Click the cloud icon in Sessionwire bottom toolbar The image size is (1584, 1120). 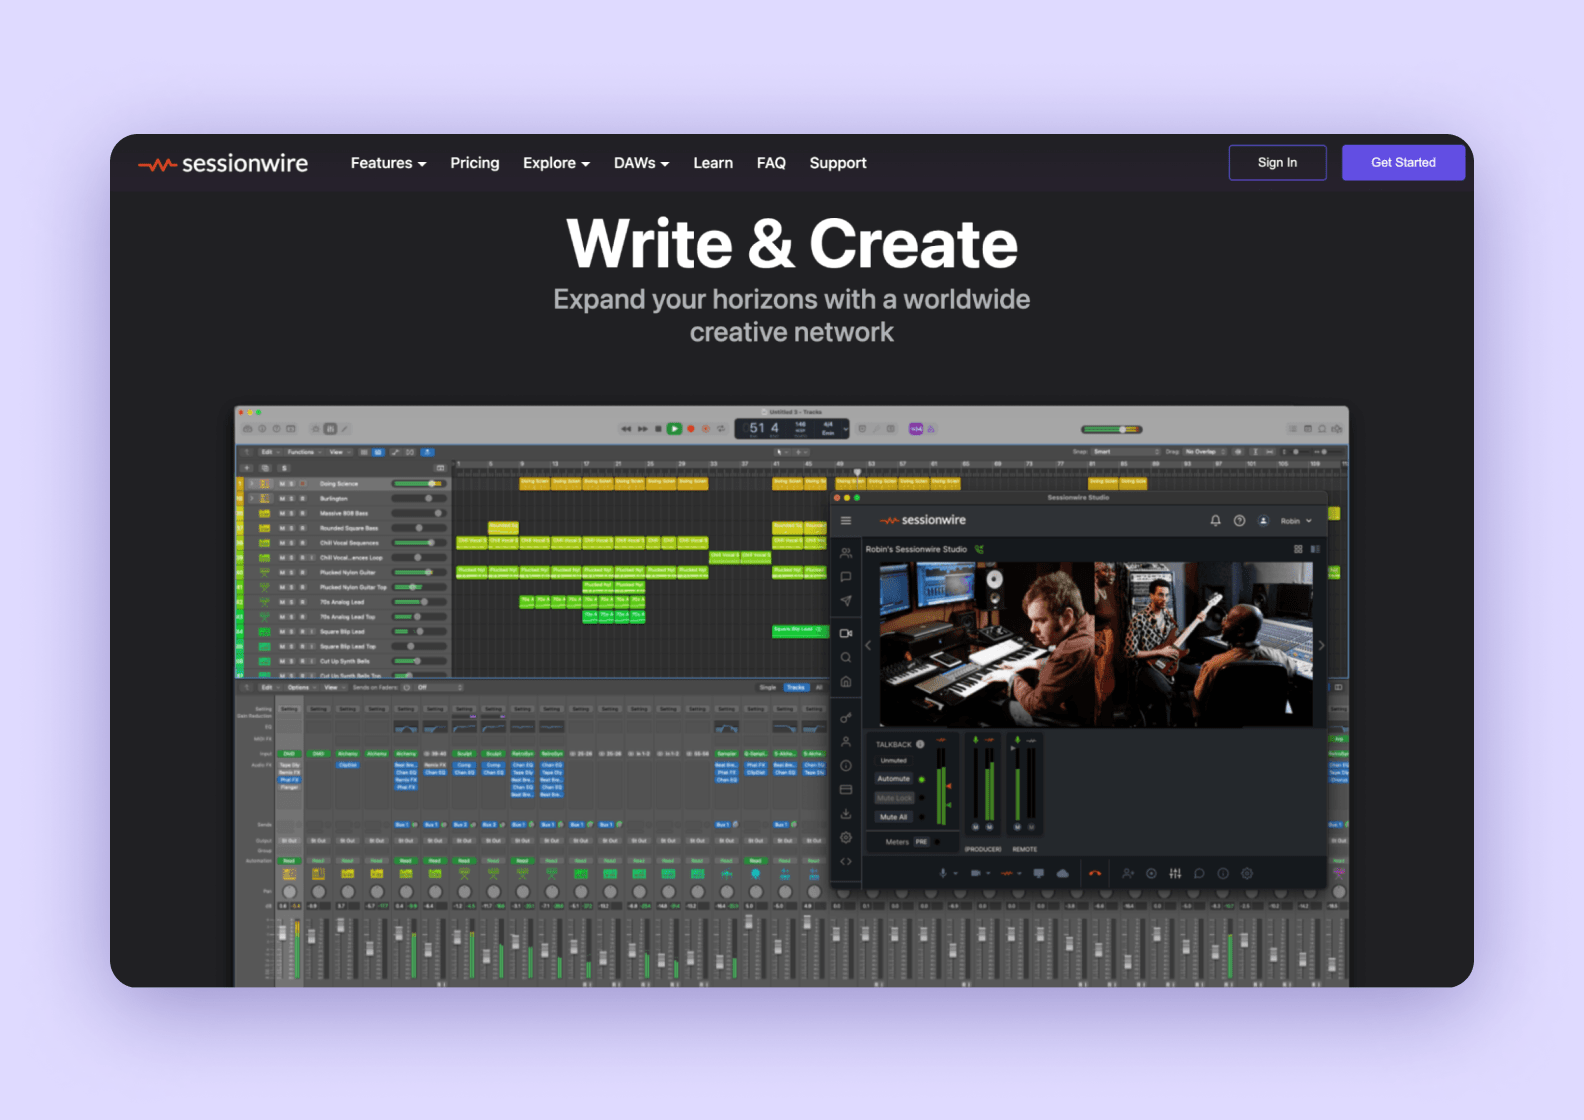click(1062, 873)
